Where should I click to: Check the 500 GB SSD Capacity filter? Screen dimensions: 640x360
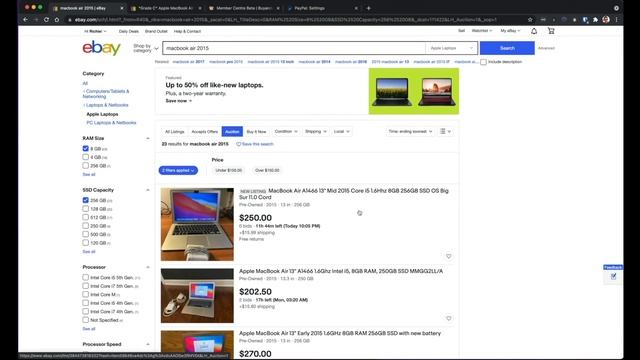point(85,234)
